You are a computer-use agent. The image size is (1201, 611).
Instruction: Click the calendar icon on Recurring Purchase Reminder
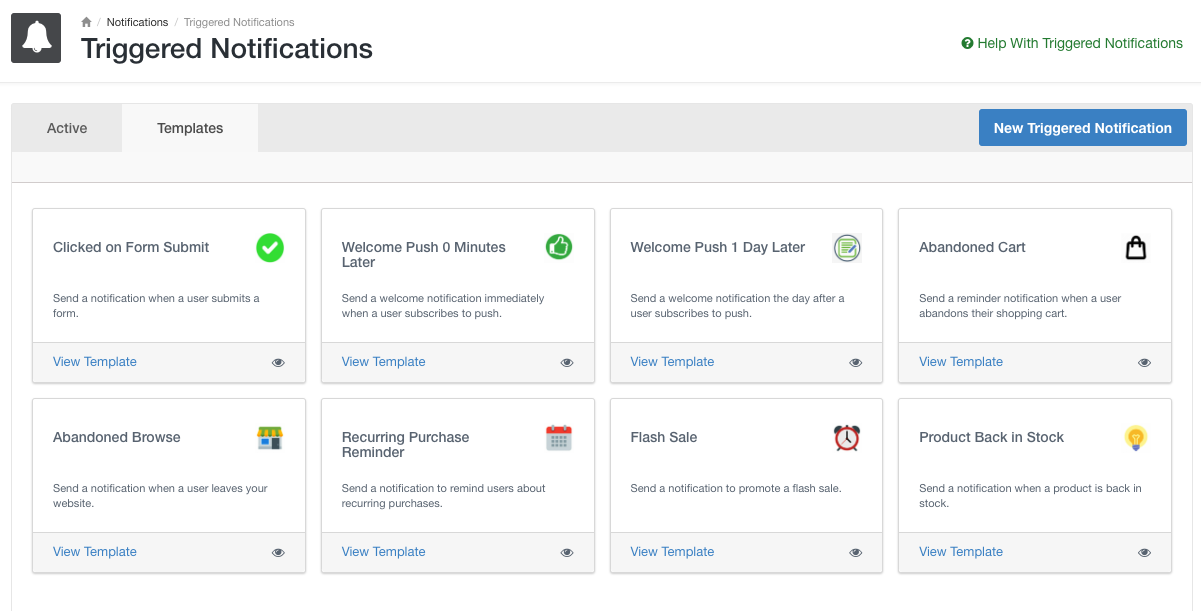558,437
